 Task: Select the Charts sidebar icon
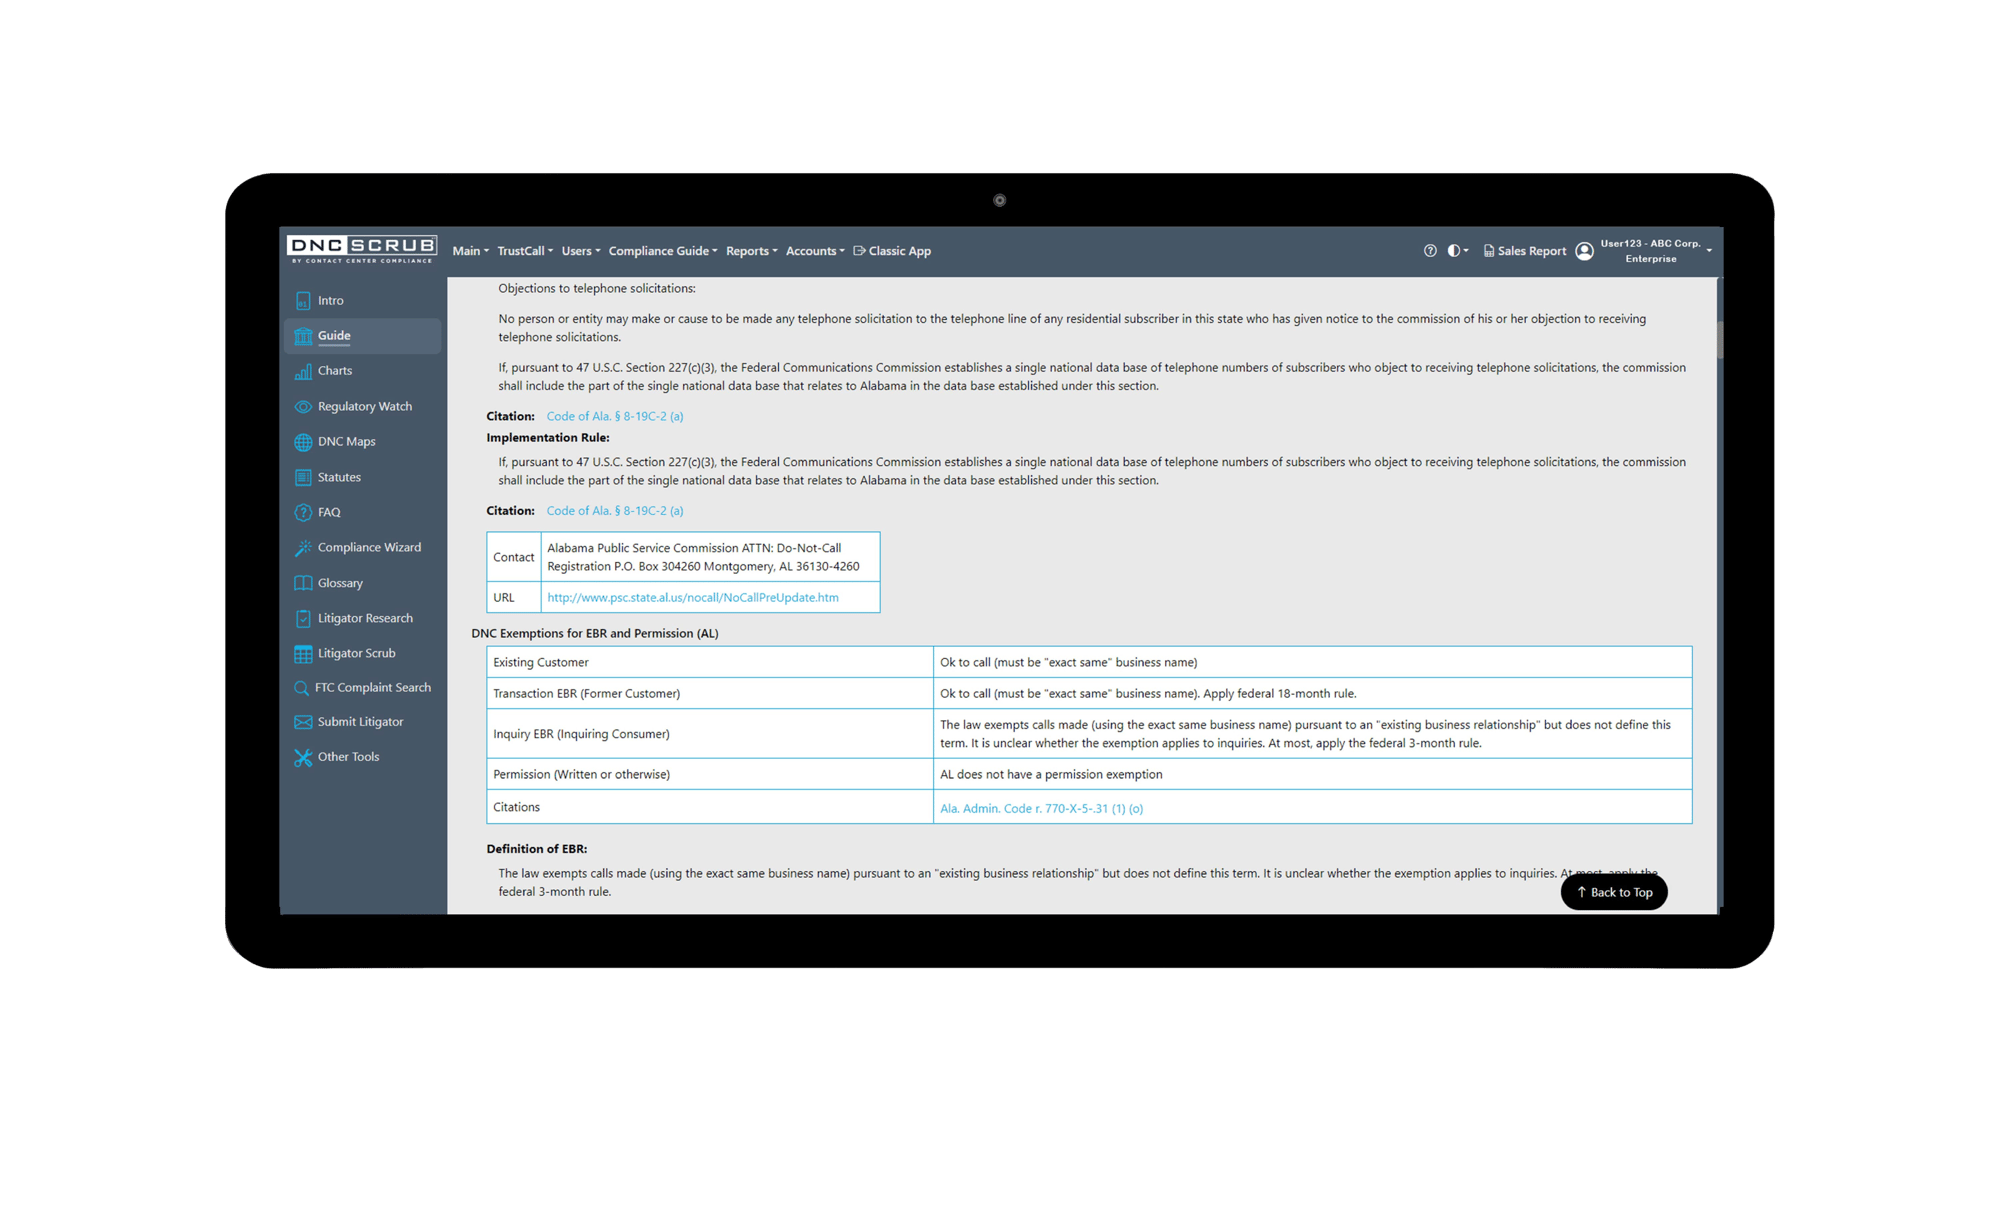tap(335, 371)
